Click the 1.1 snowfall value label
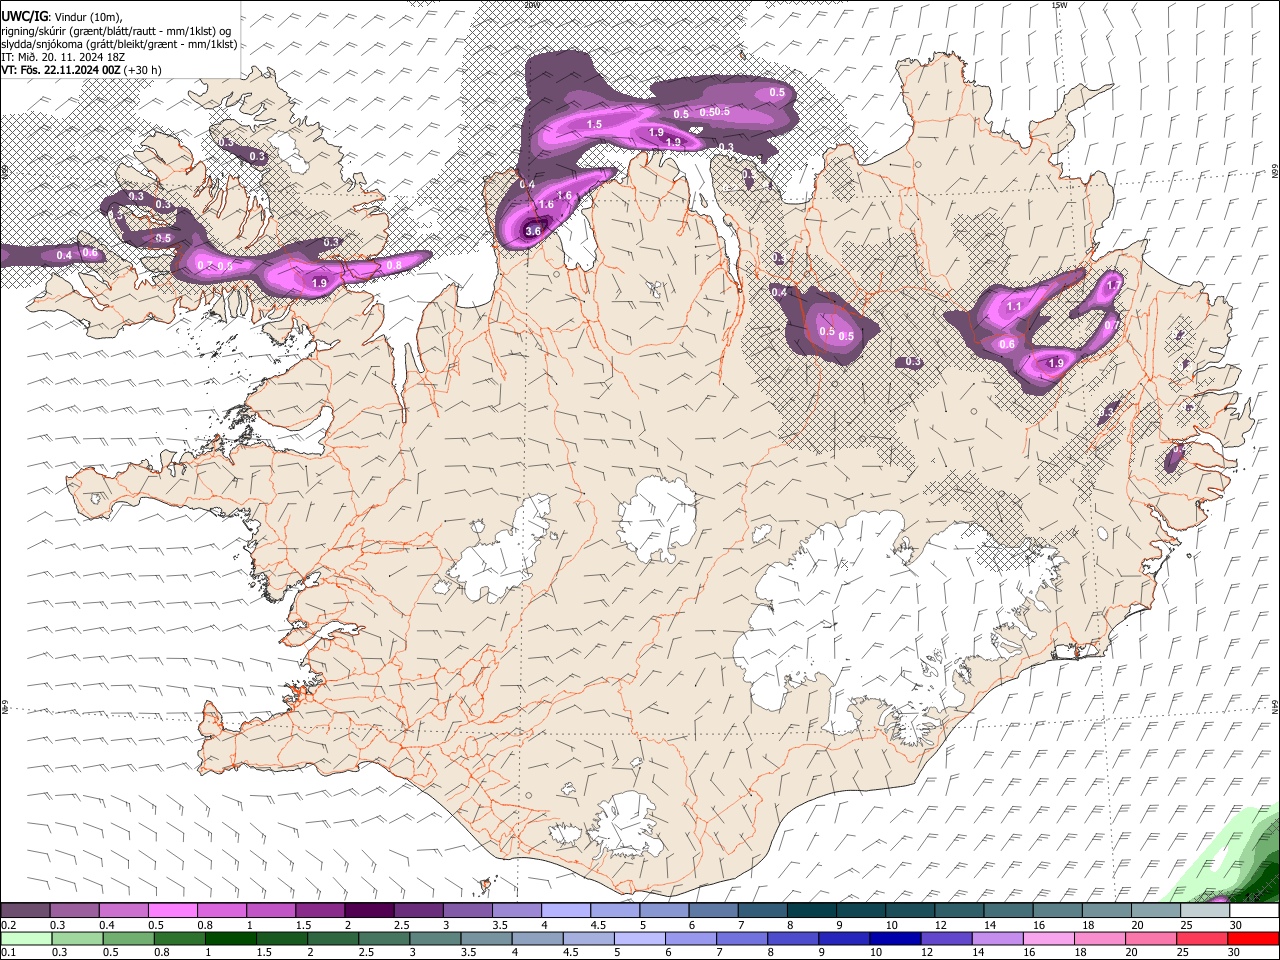Viewport: 1280px width, 960px height. (1014, 306)
